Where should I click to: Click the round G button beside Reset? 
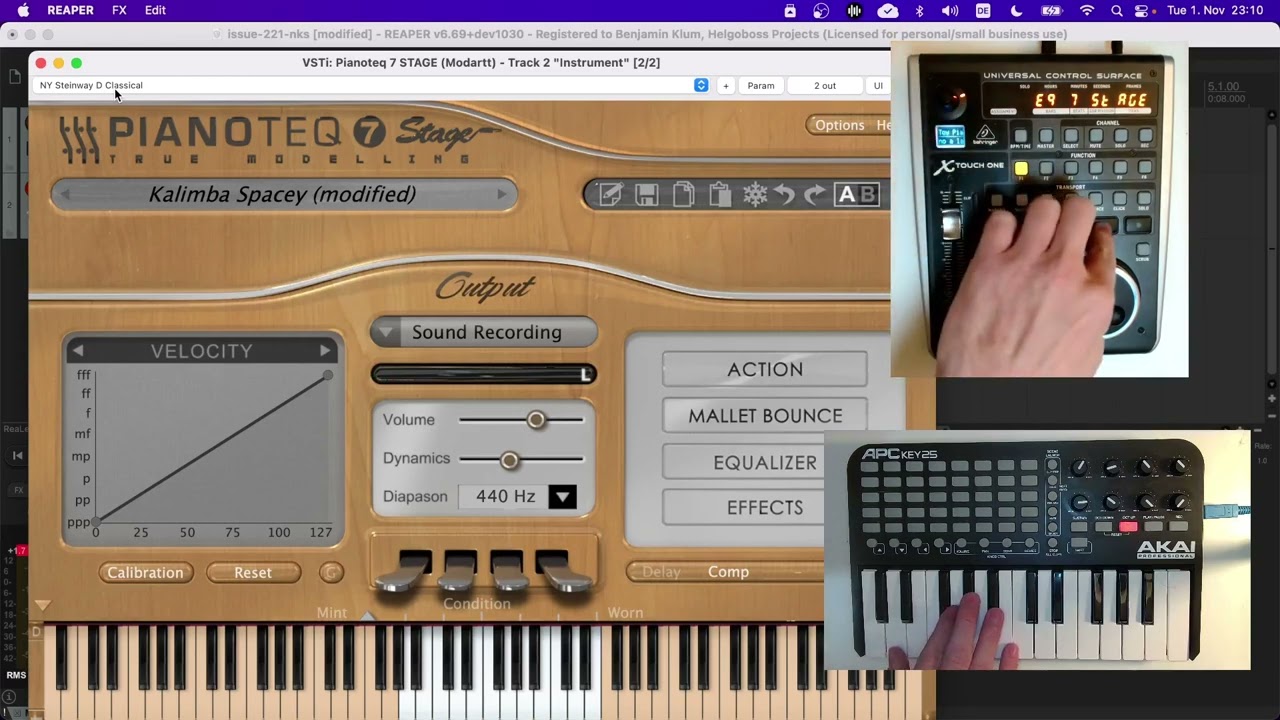332,572
